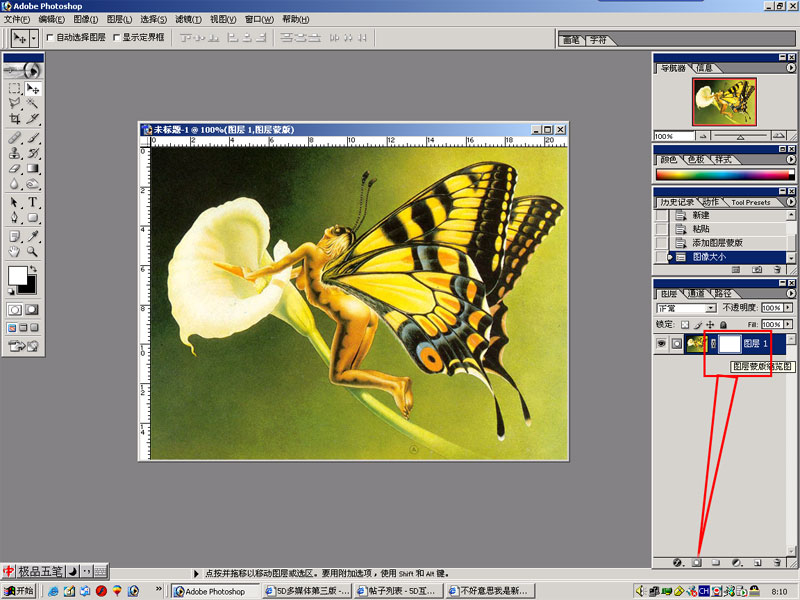The image size is (800, 600).
Task: Toggle lock all padlock icon
Action: tap(723, 324)
